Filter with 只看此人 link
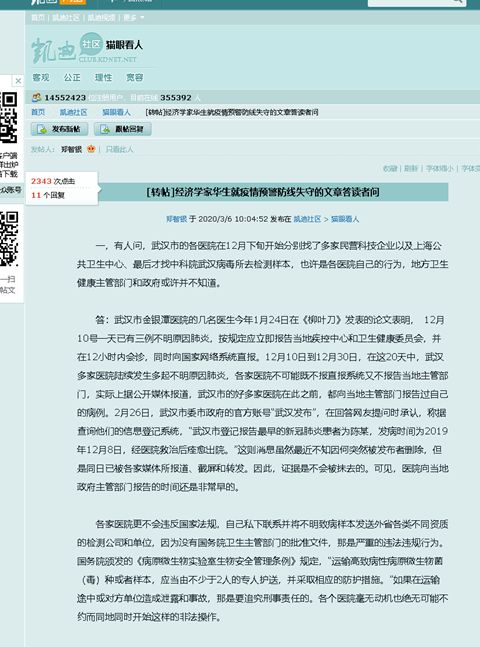Screen dimensions: 480x647 (119, 149)
